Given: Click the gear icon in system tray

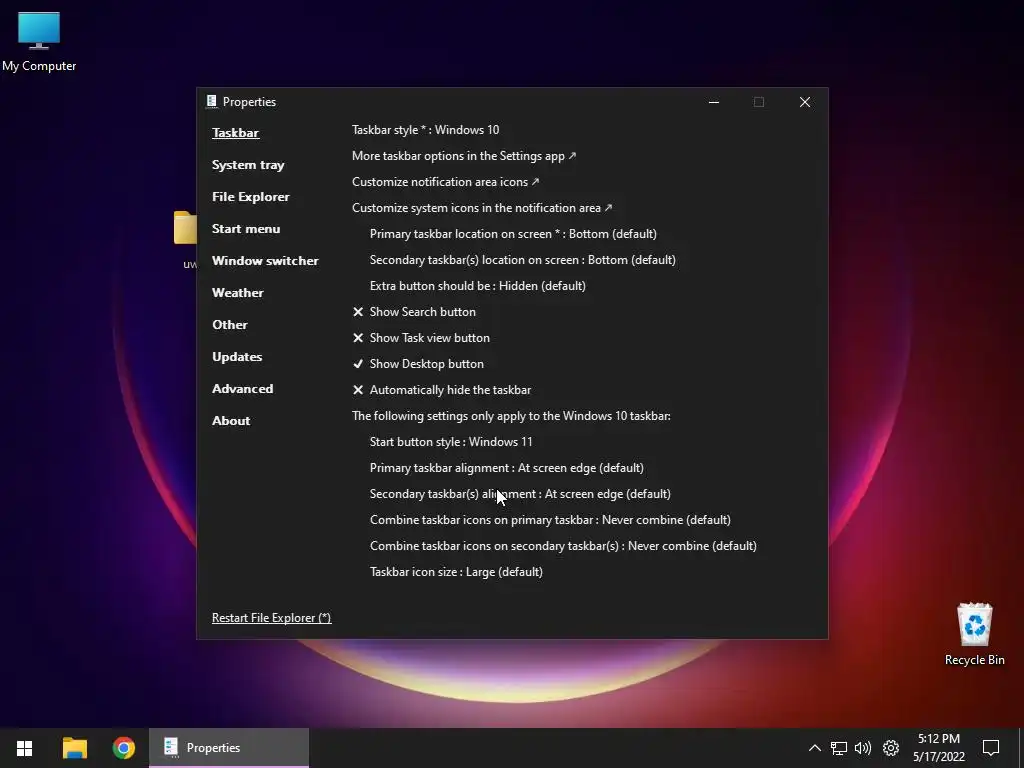Looking at the screenshot, I should (891, 748).
